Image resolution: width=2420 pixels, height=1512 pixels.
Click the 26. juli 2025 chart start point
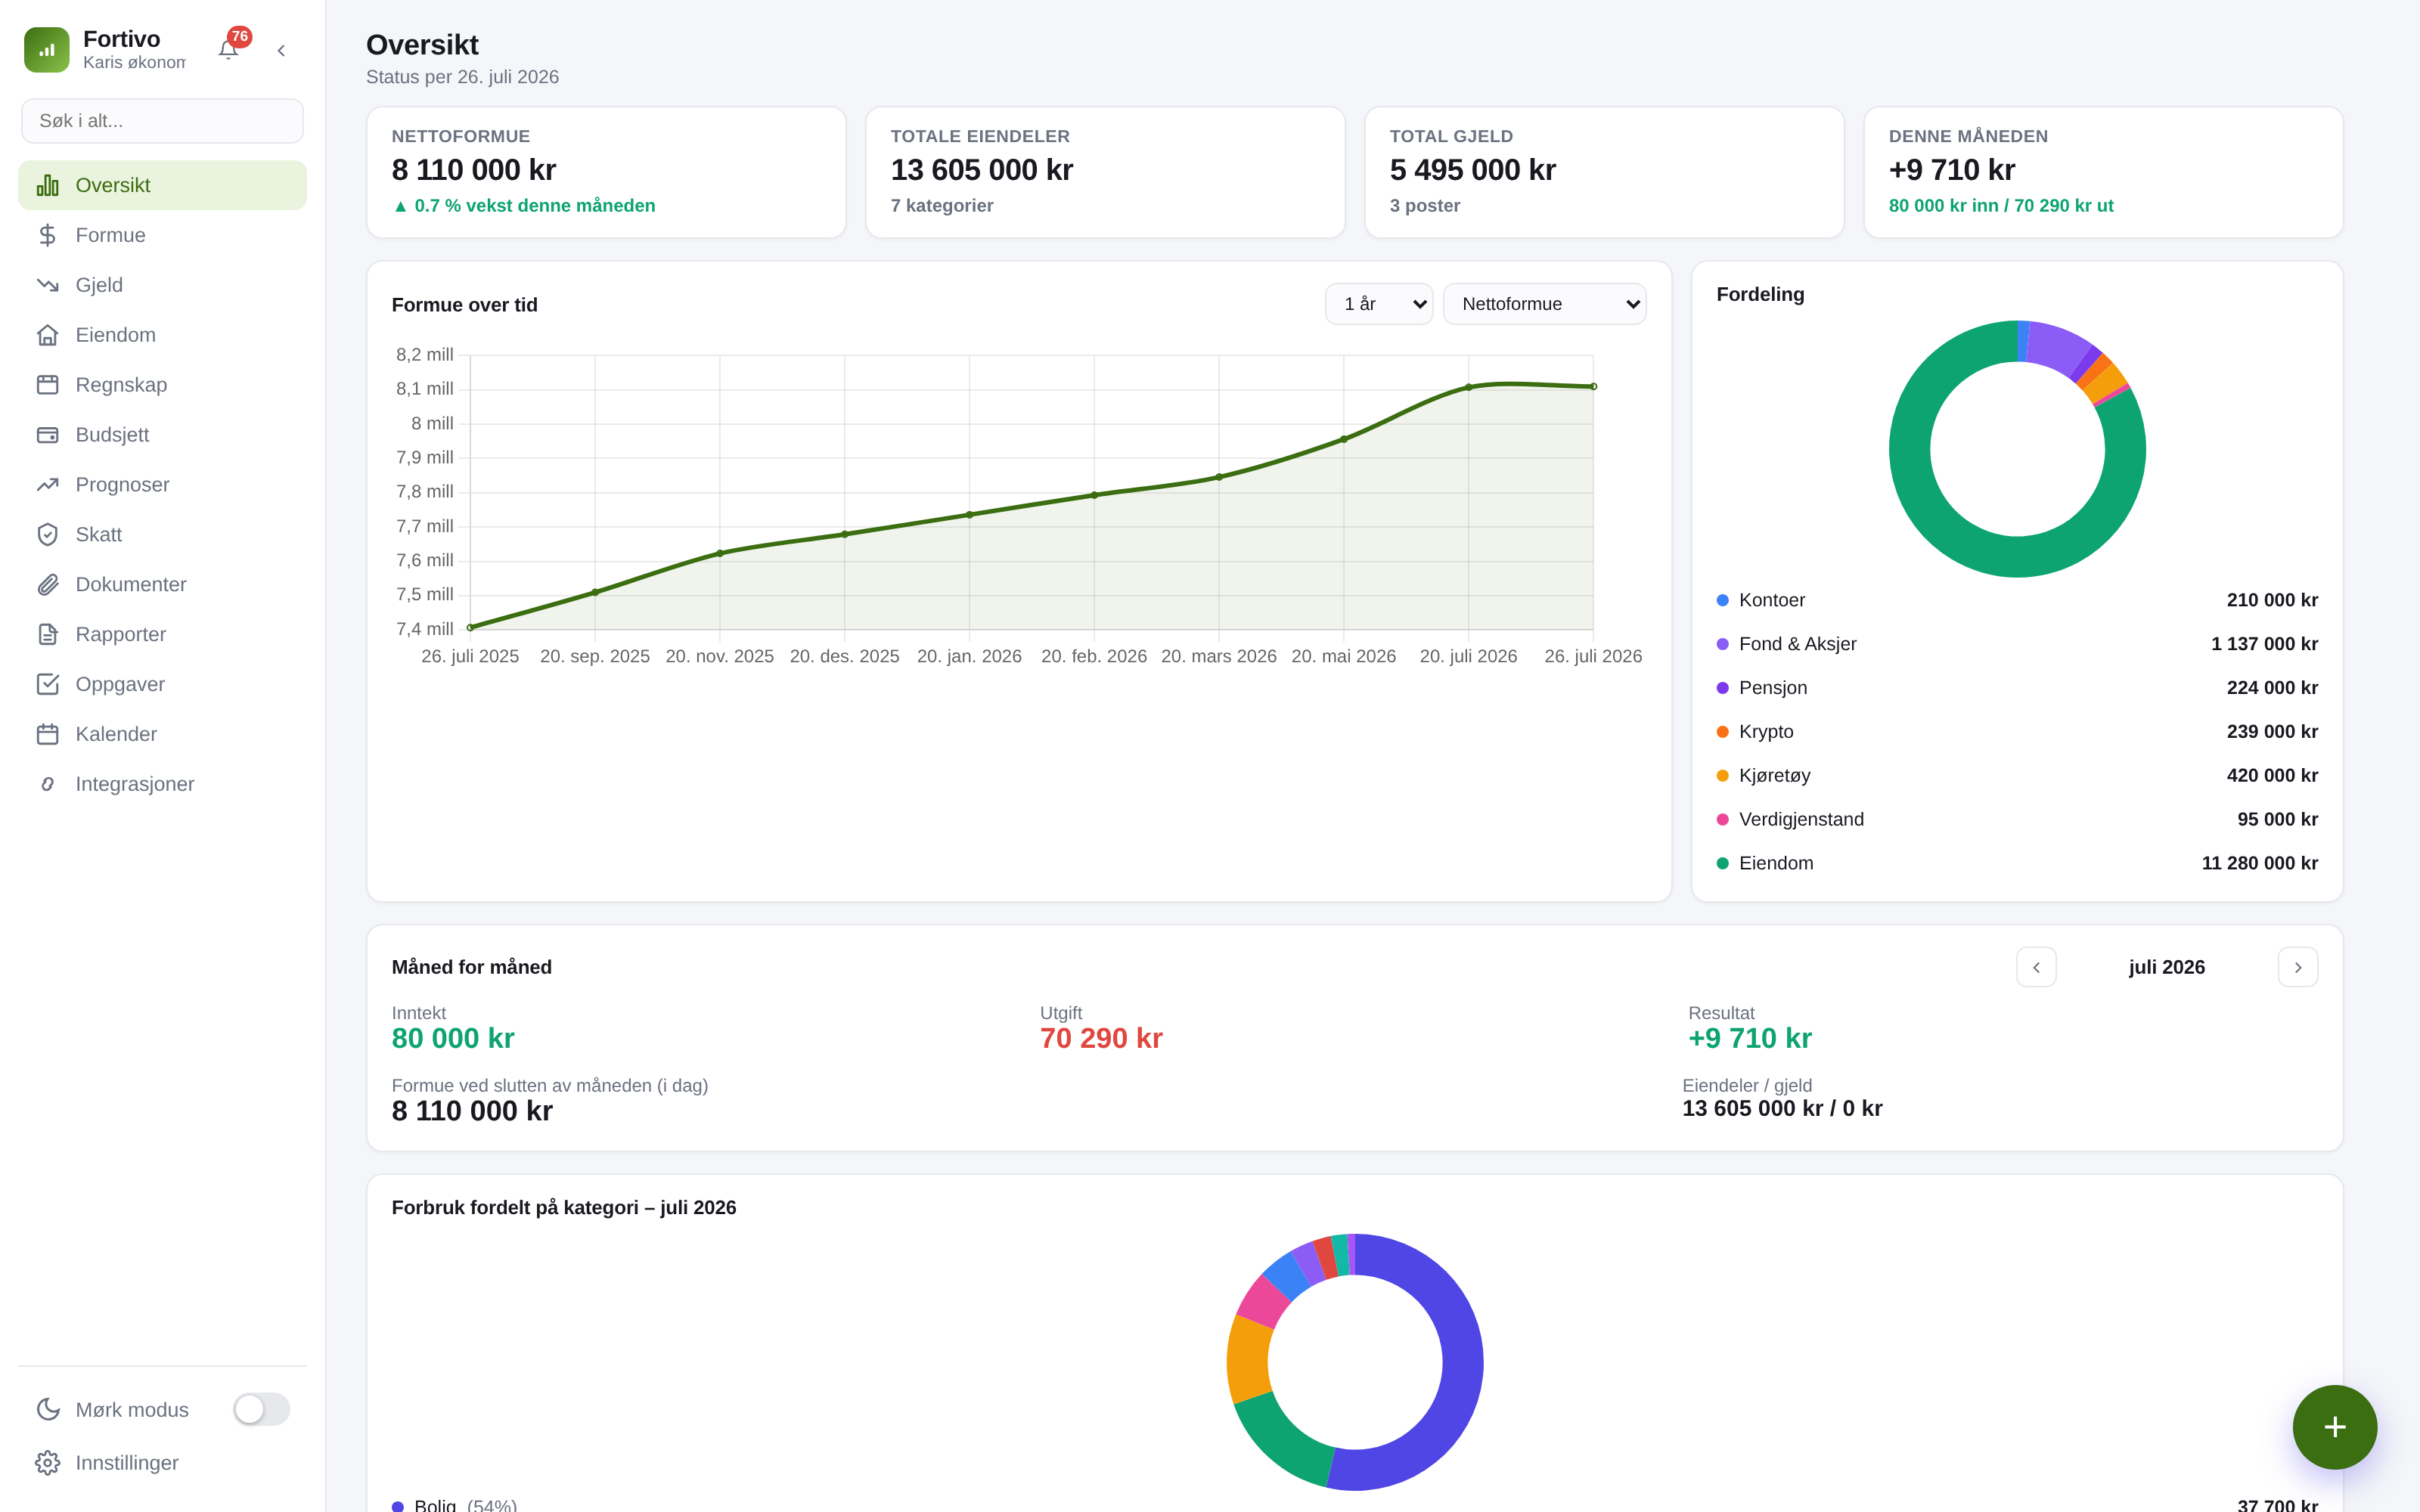[470, 627]
